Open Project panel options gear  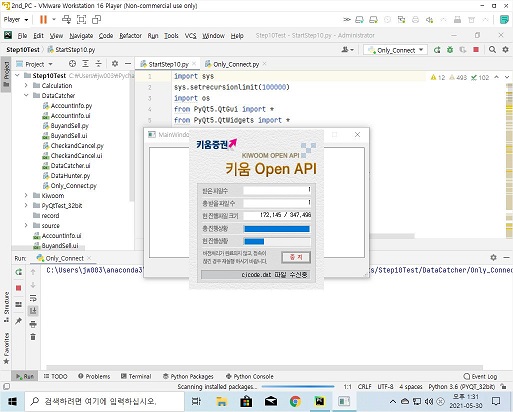tap(115, 64)
